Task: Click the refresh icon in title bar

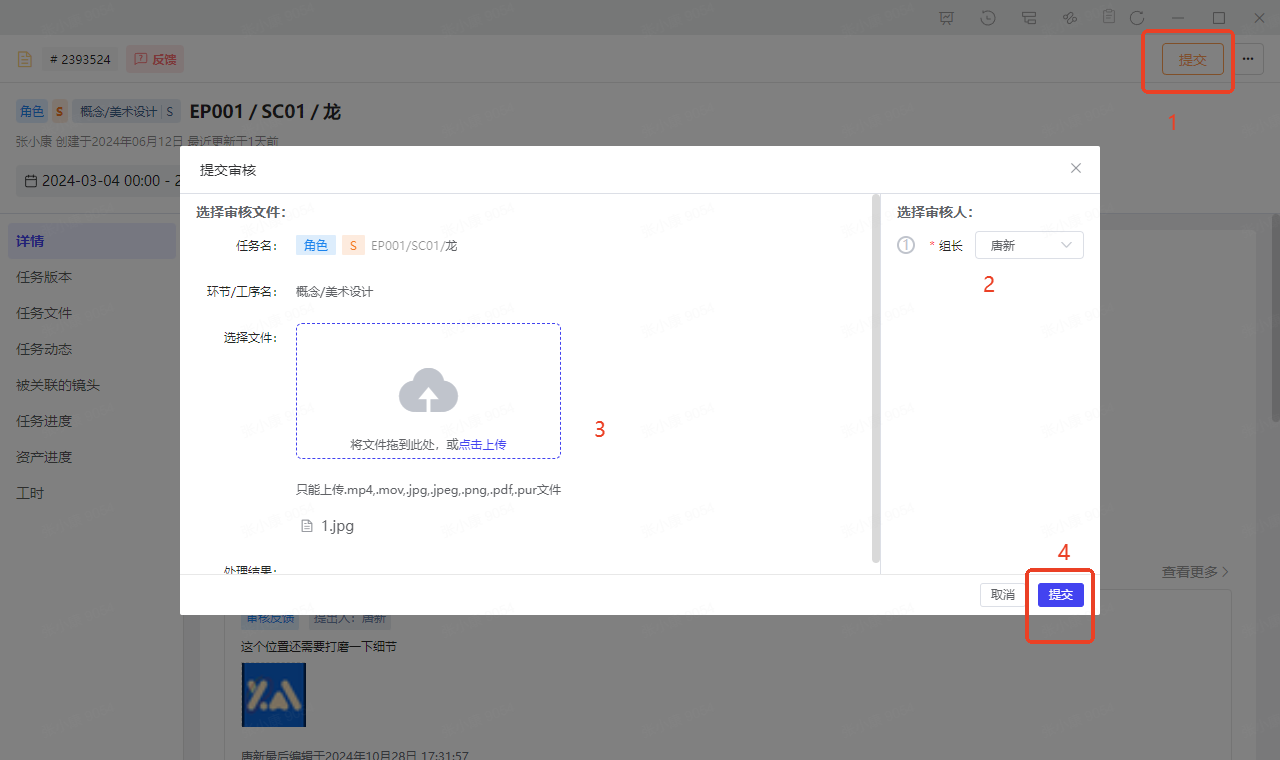Action: click(x=1137, y=18)
